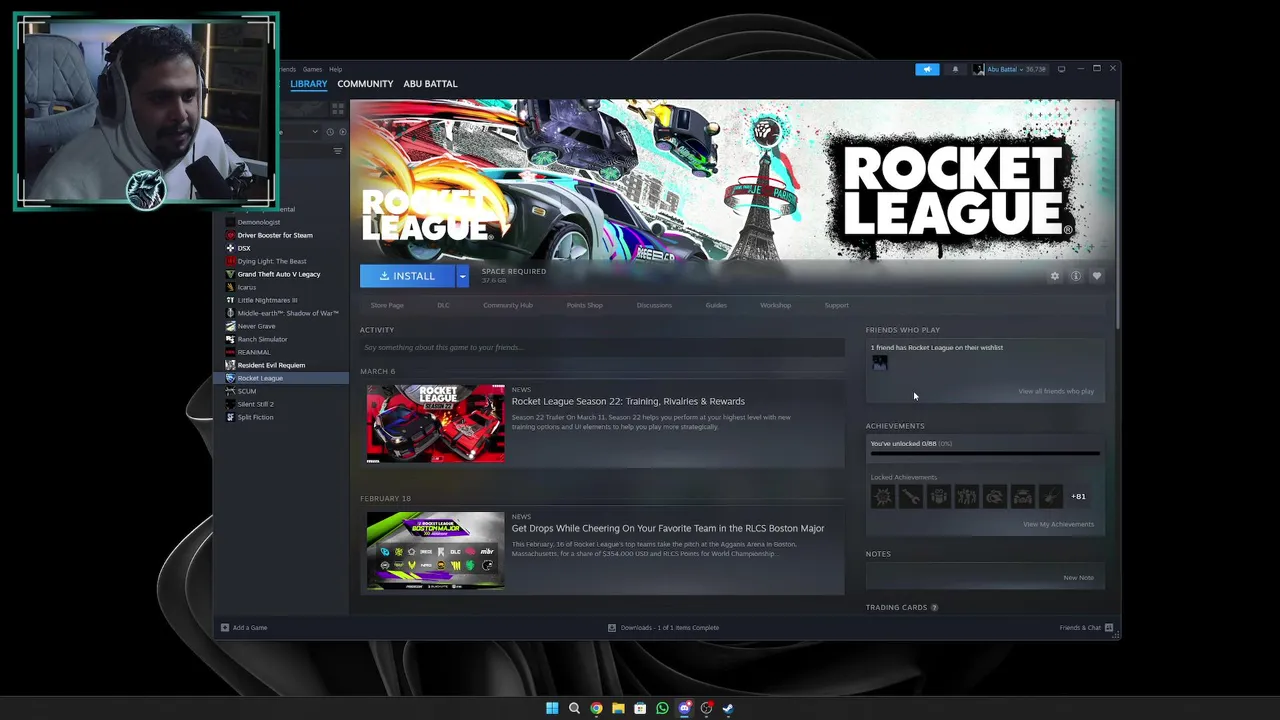Image resolution: width=1280 pixels, height=720 pixels.
Task: Click Add a Game
Action: coord(243,627)
